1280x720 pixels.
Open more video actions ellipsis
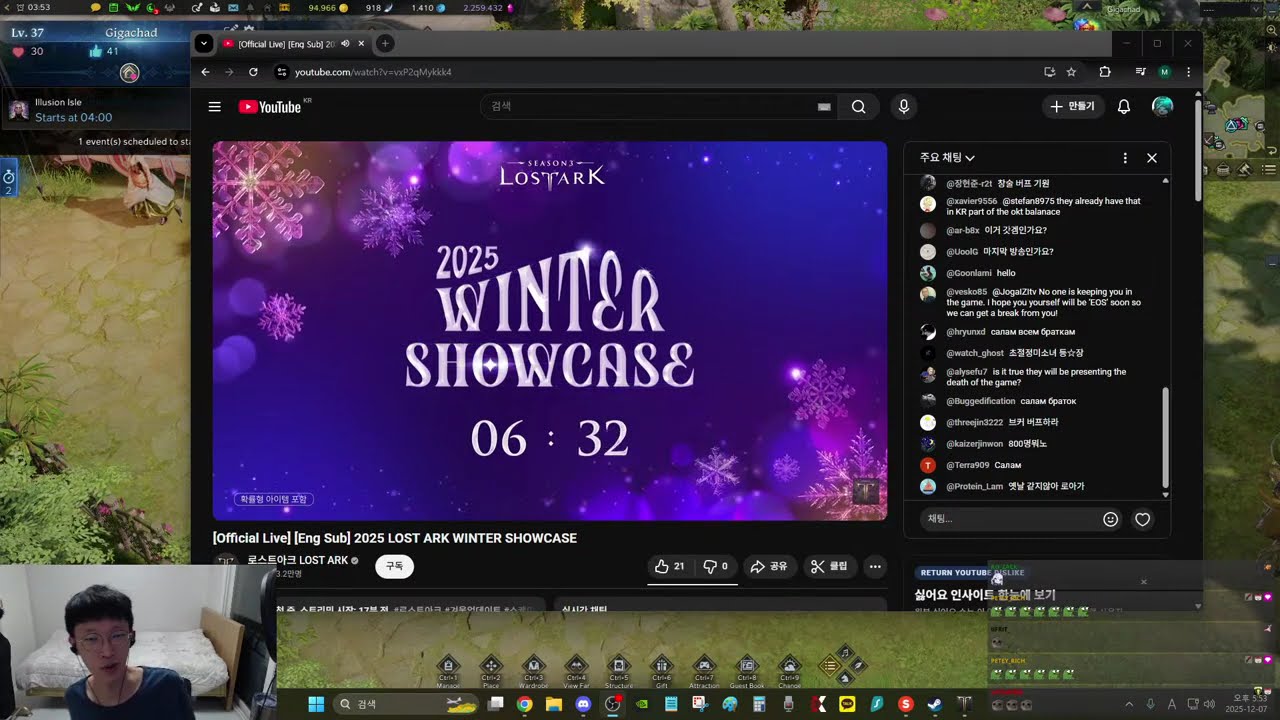coord(875,566)
